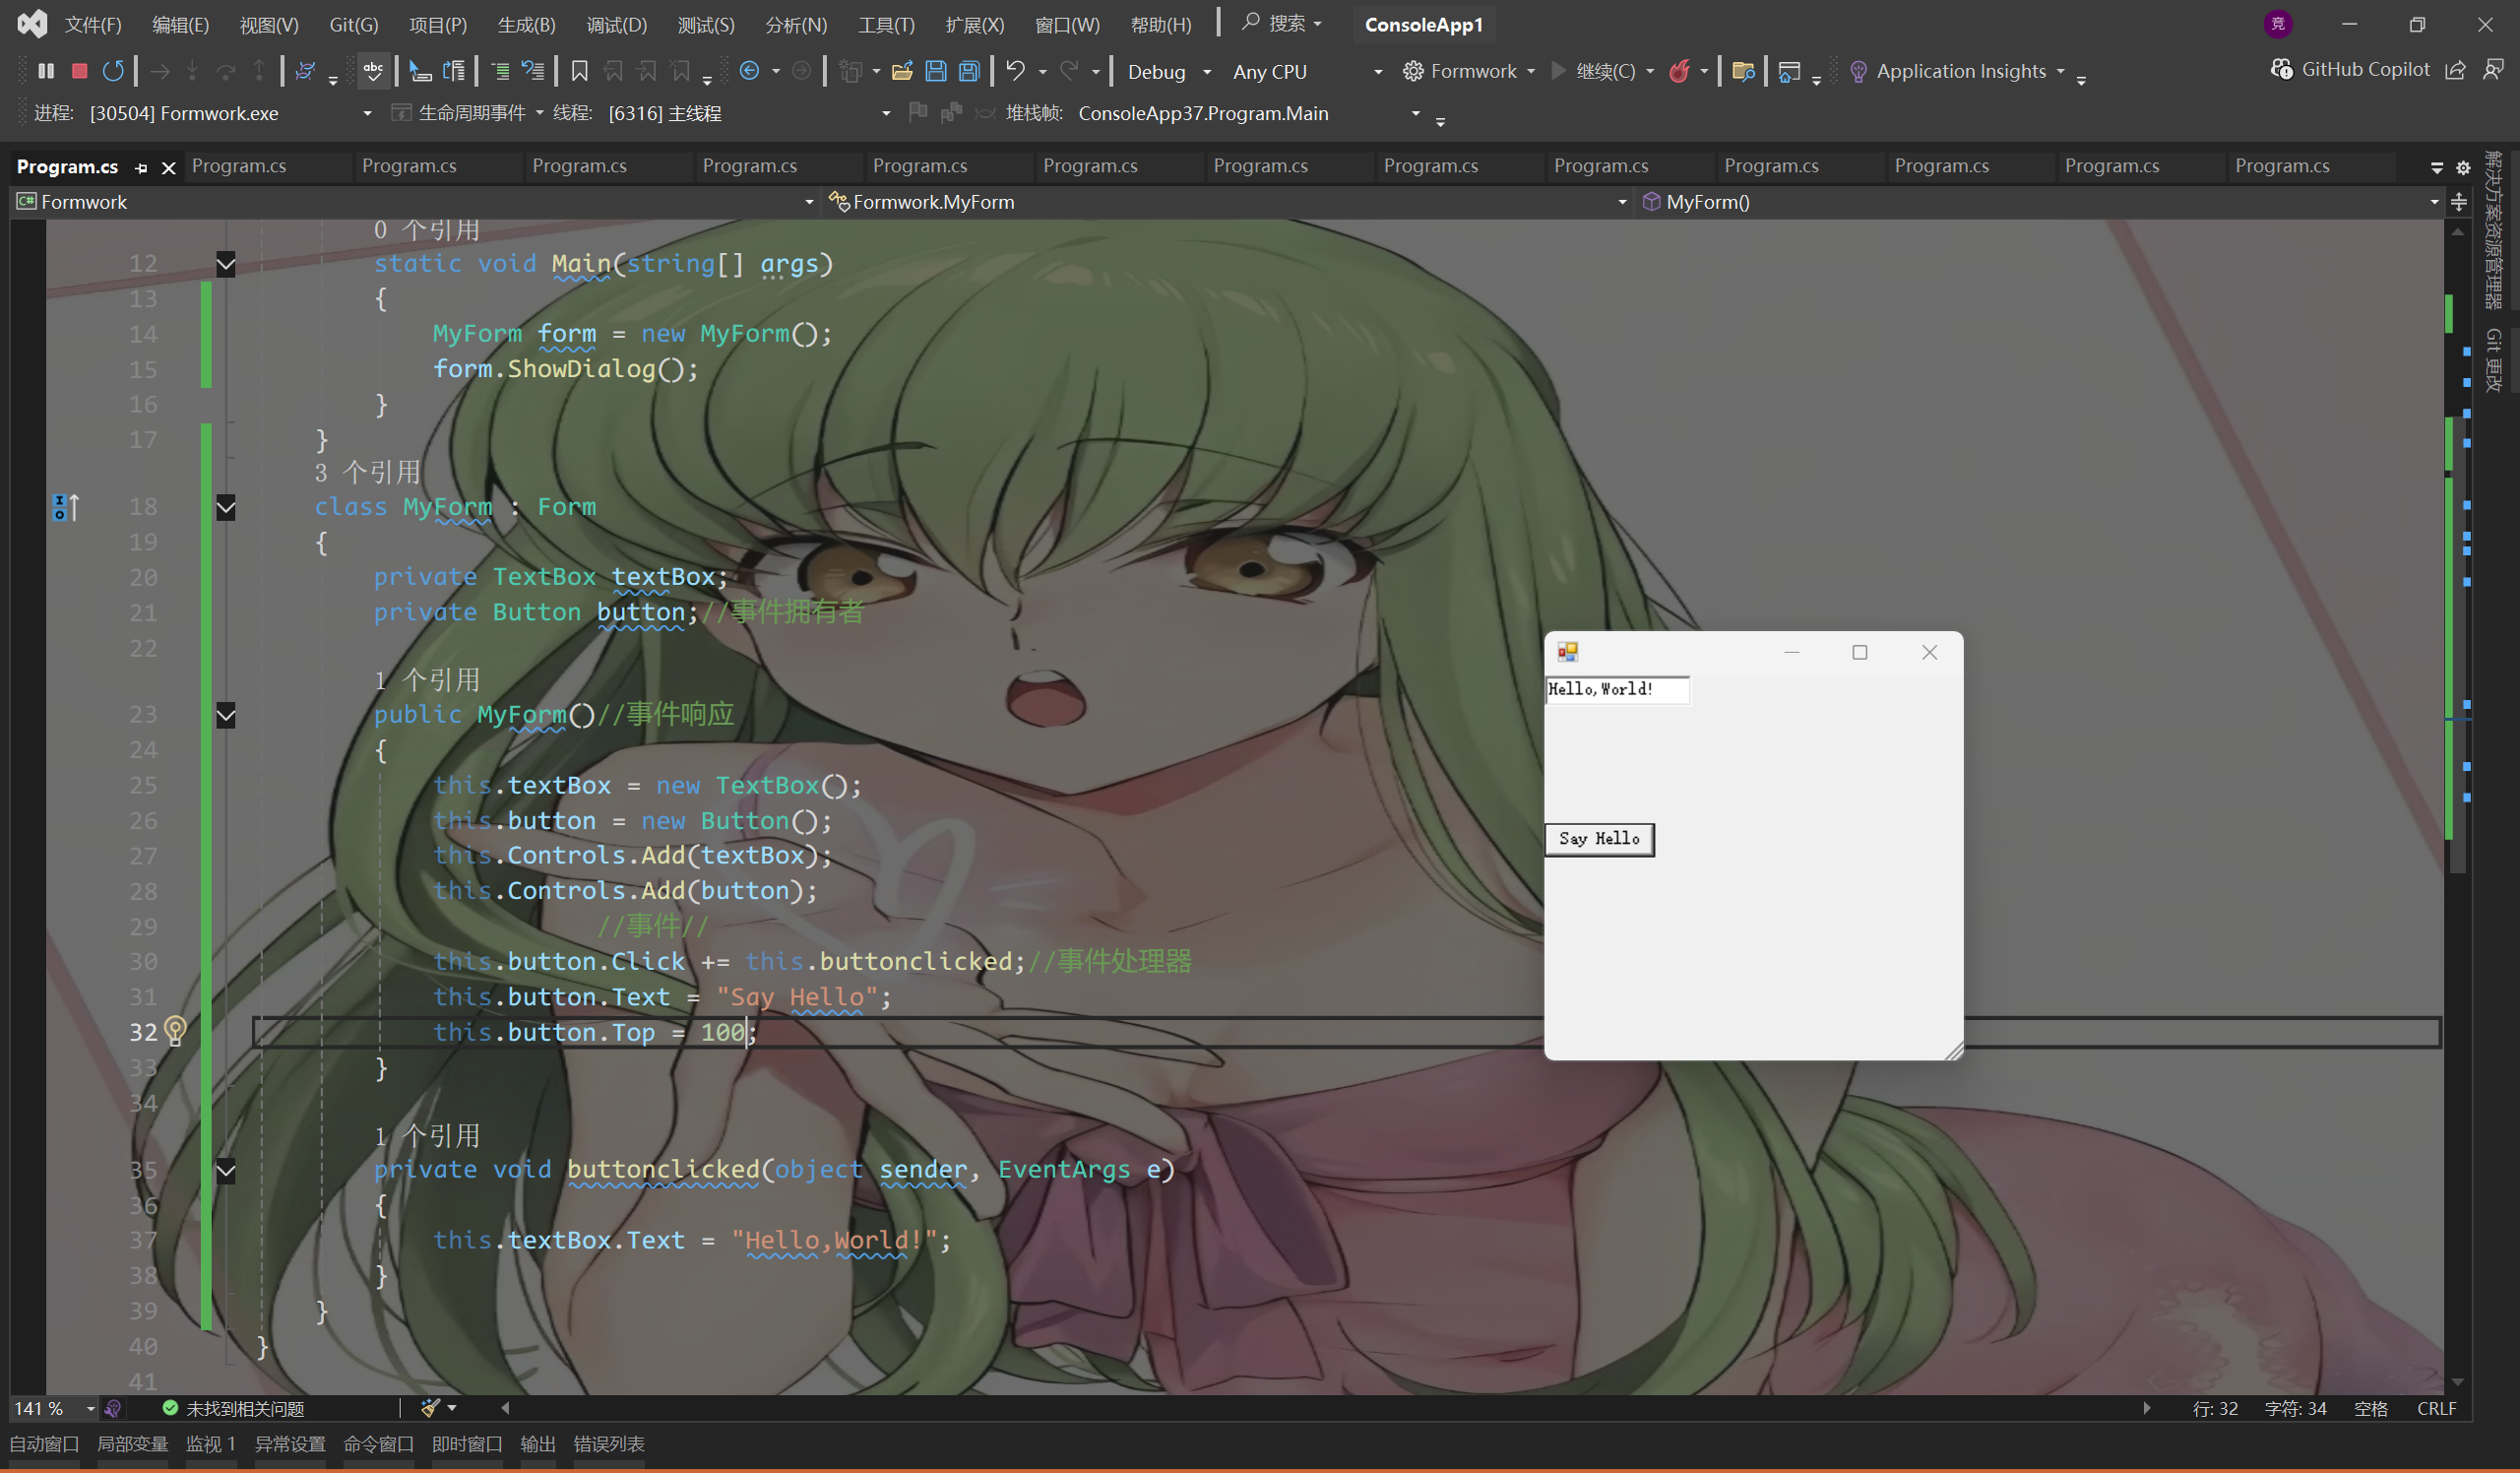
Task: Click the Live Share icon
Action: [2456, 69]
